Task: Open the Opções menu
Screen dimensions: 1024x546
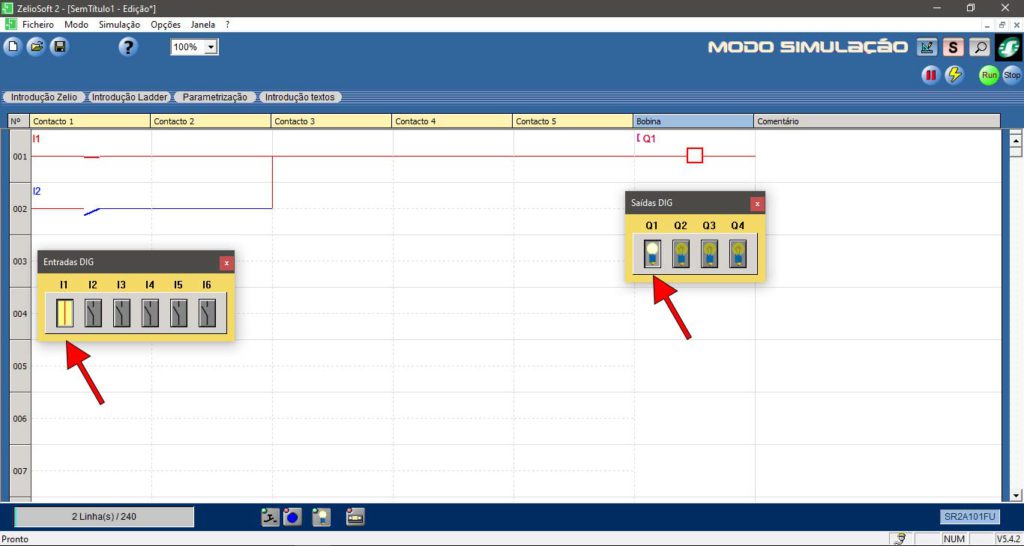Action: click(x=166, y=23)
